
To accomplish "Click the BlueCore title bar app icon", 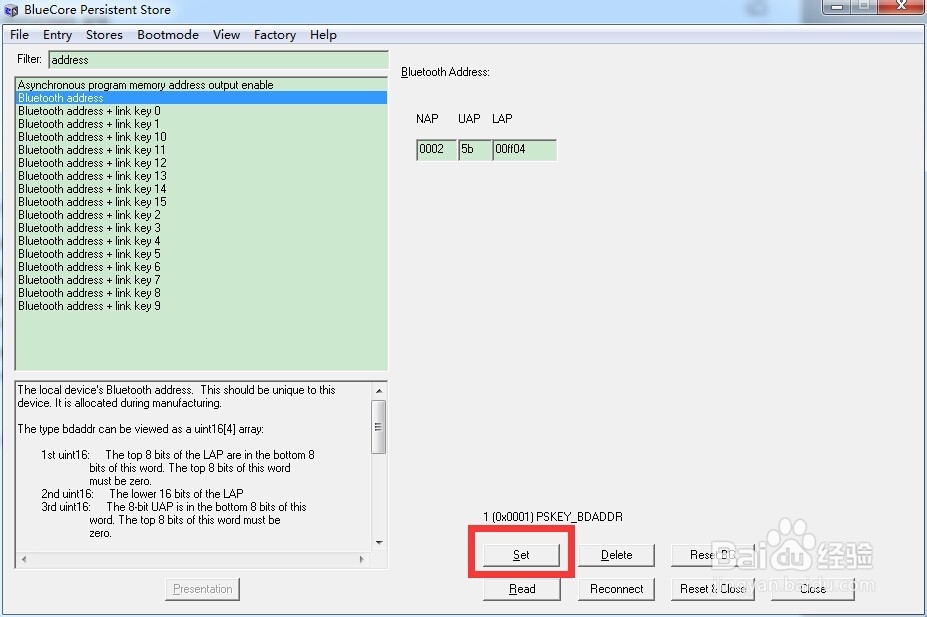I will pos(11,10).
